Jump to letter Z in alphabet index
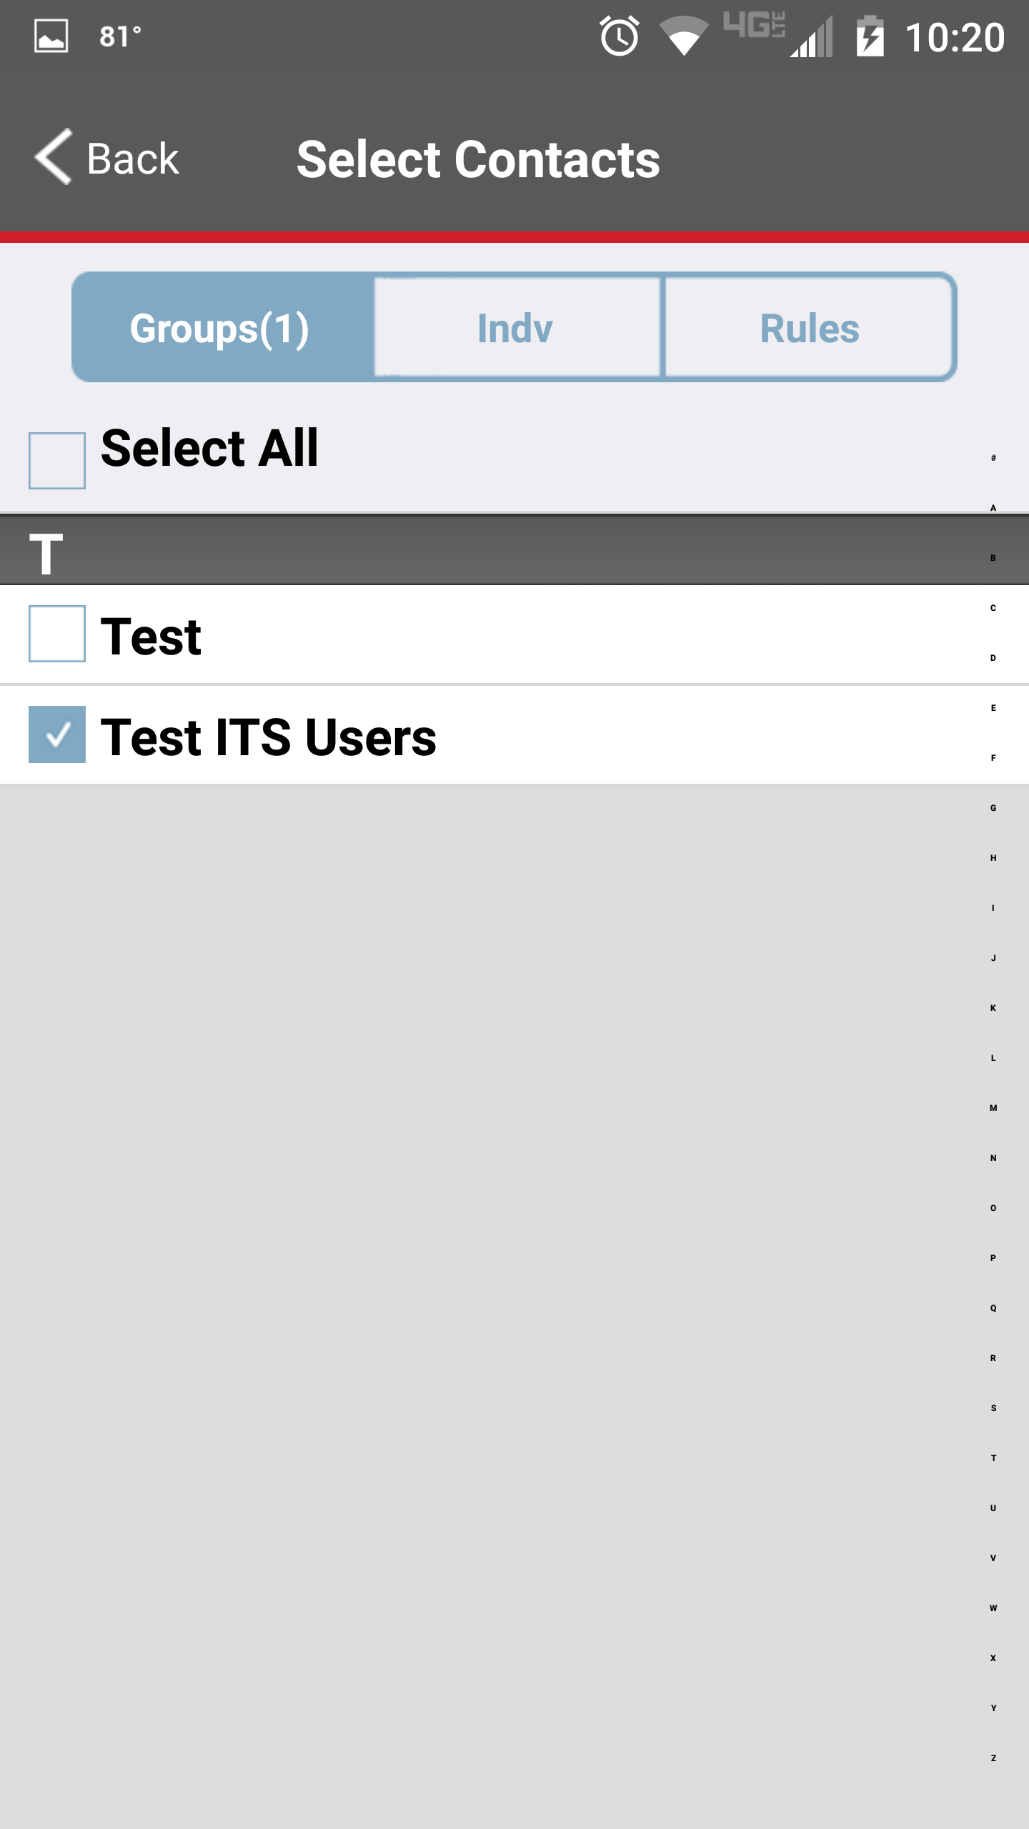This screenshot has width=1029, height=1829. click(x=993, y=1758)
